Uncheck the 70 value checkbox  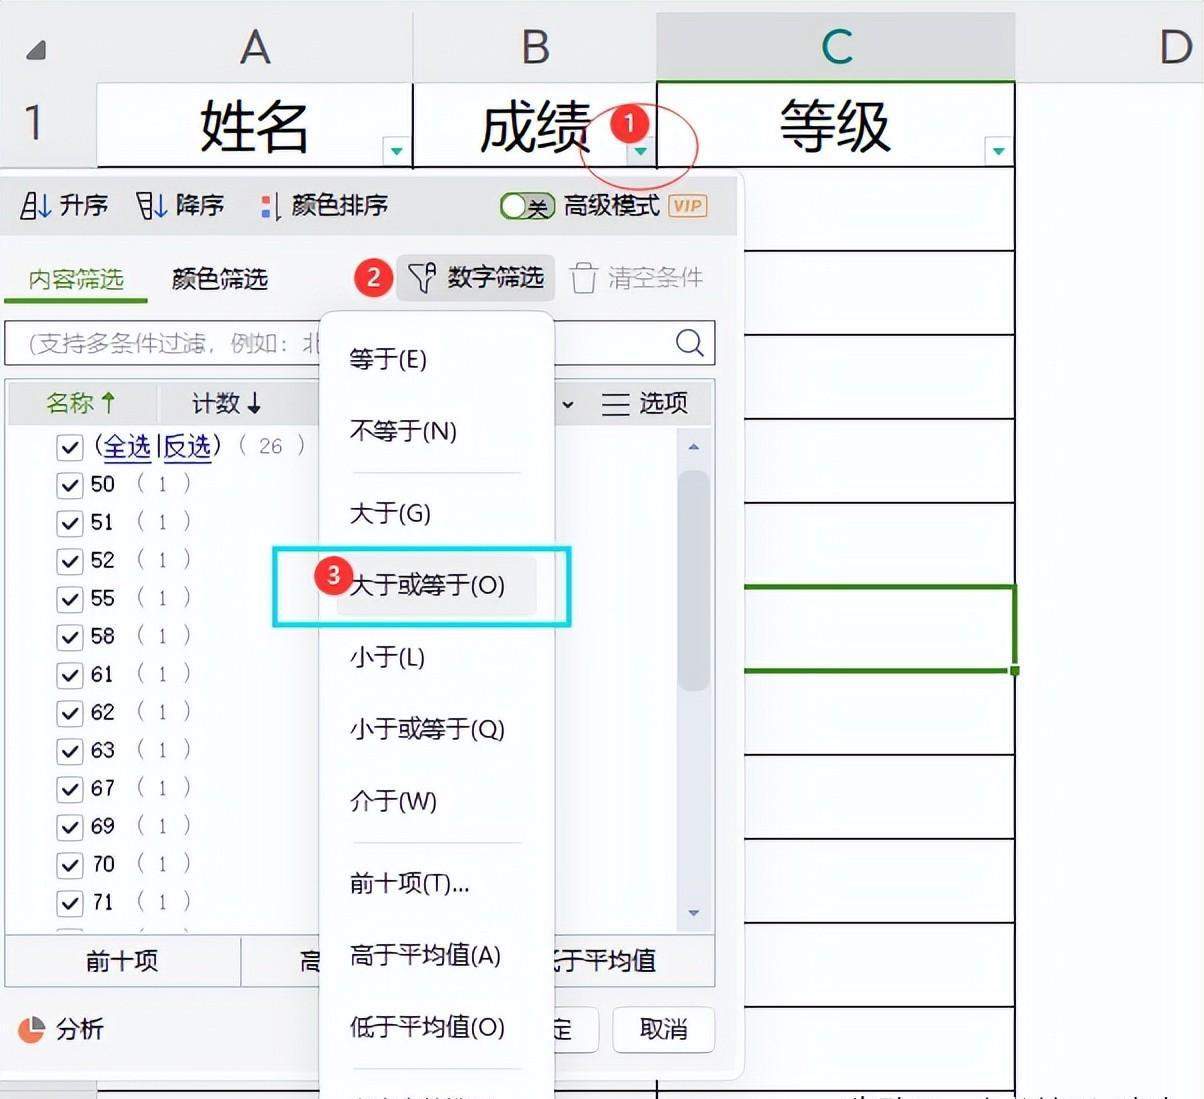[x=69, y=865]
